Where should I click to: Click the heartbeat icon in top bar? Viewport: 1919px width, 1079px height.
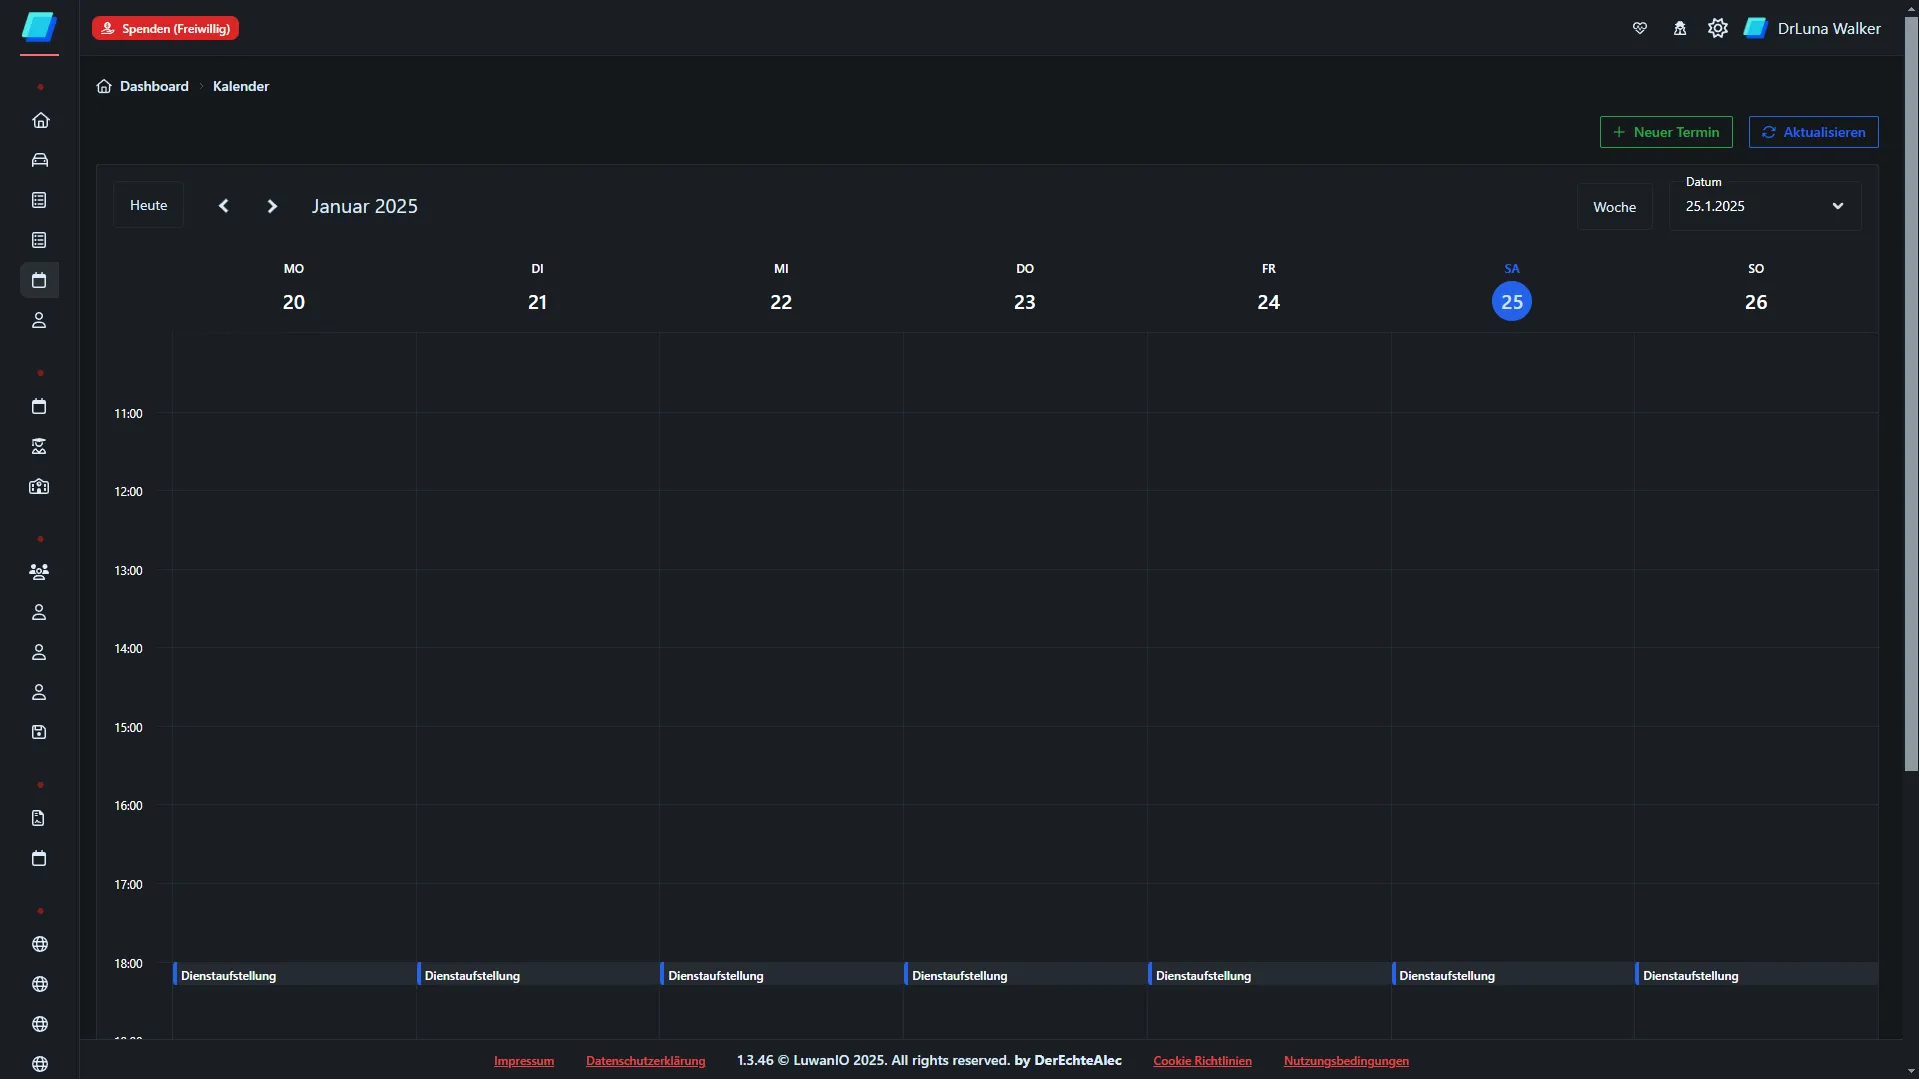1639,28
